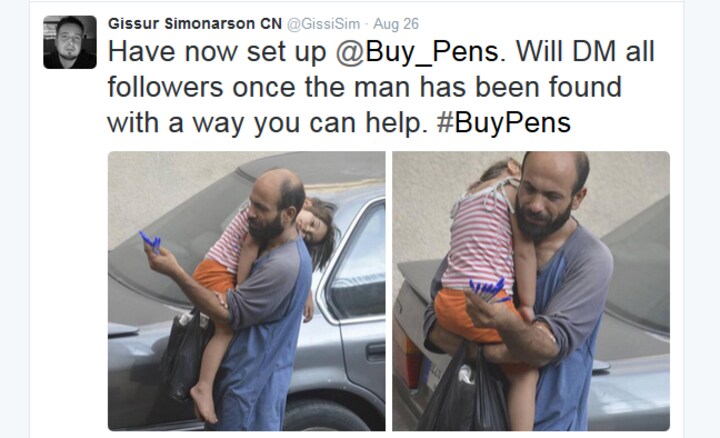
Task: Enlarge the left photo of the man
Action: [x=247, y=291]
